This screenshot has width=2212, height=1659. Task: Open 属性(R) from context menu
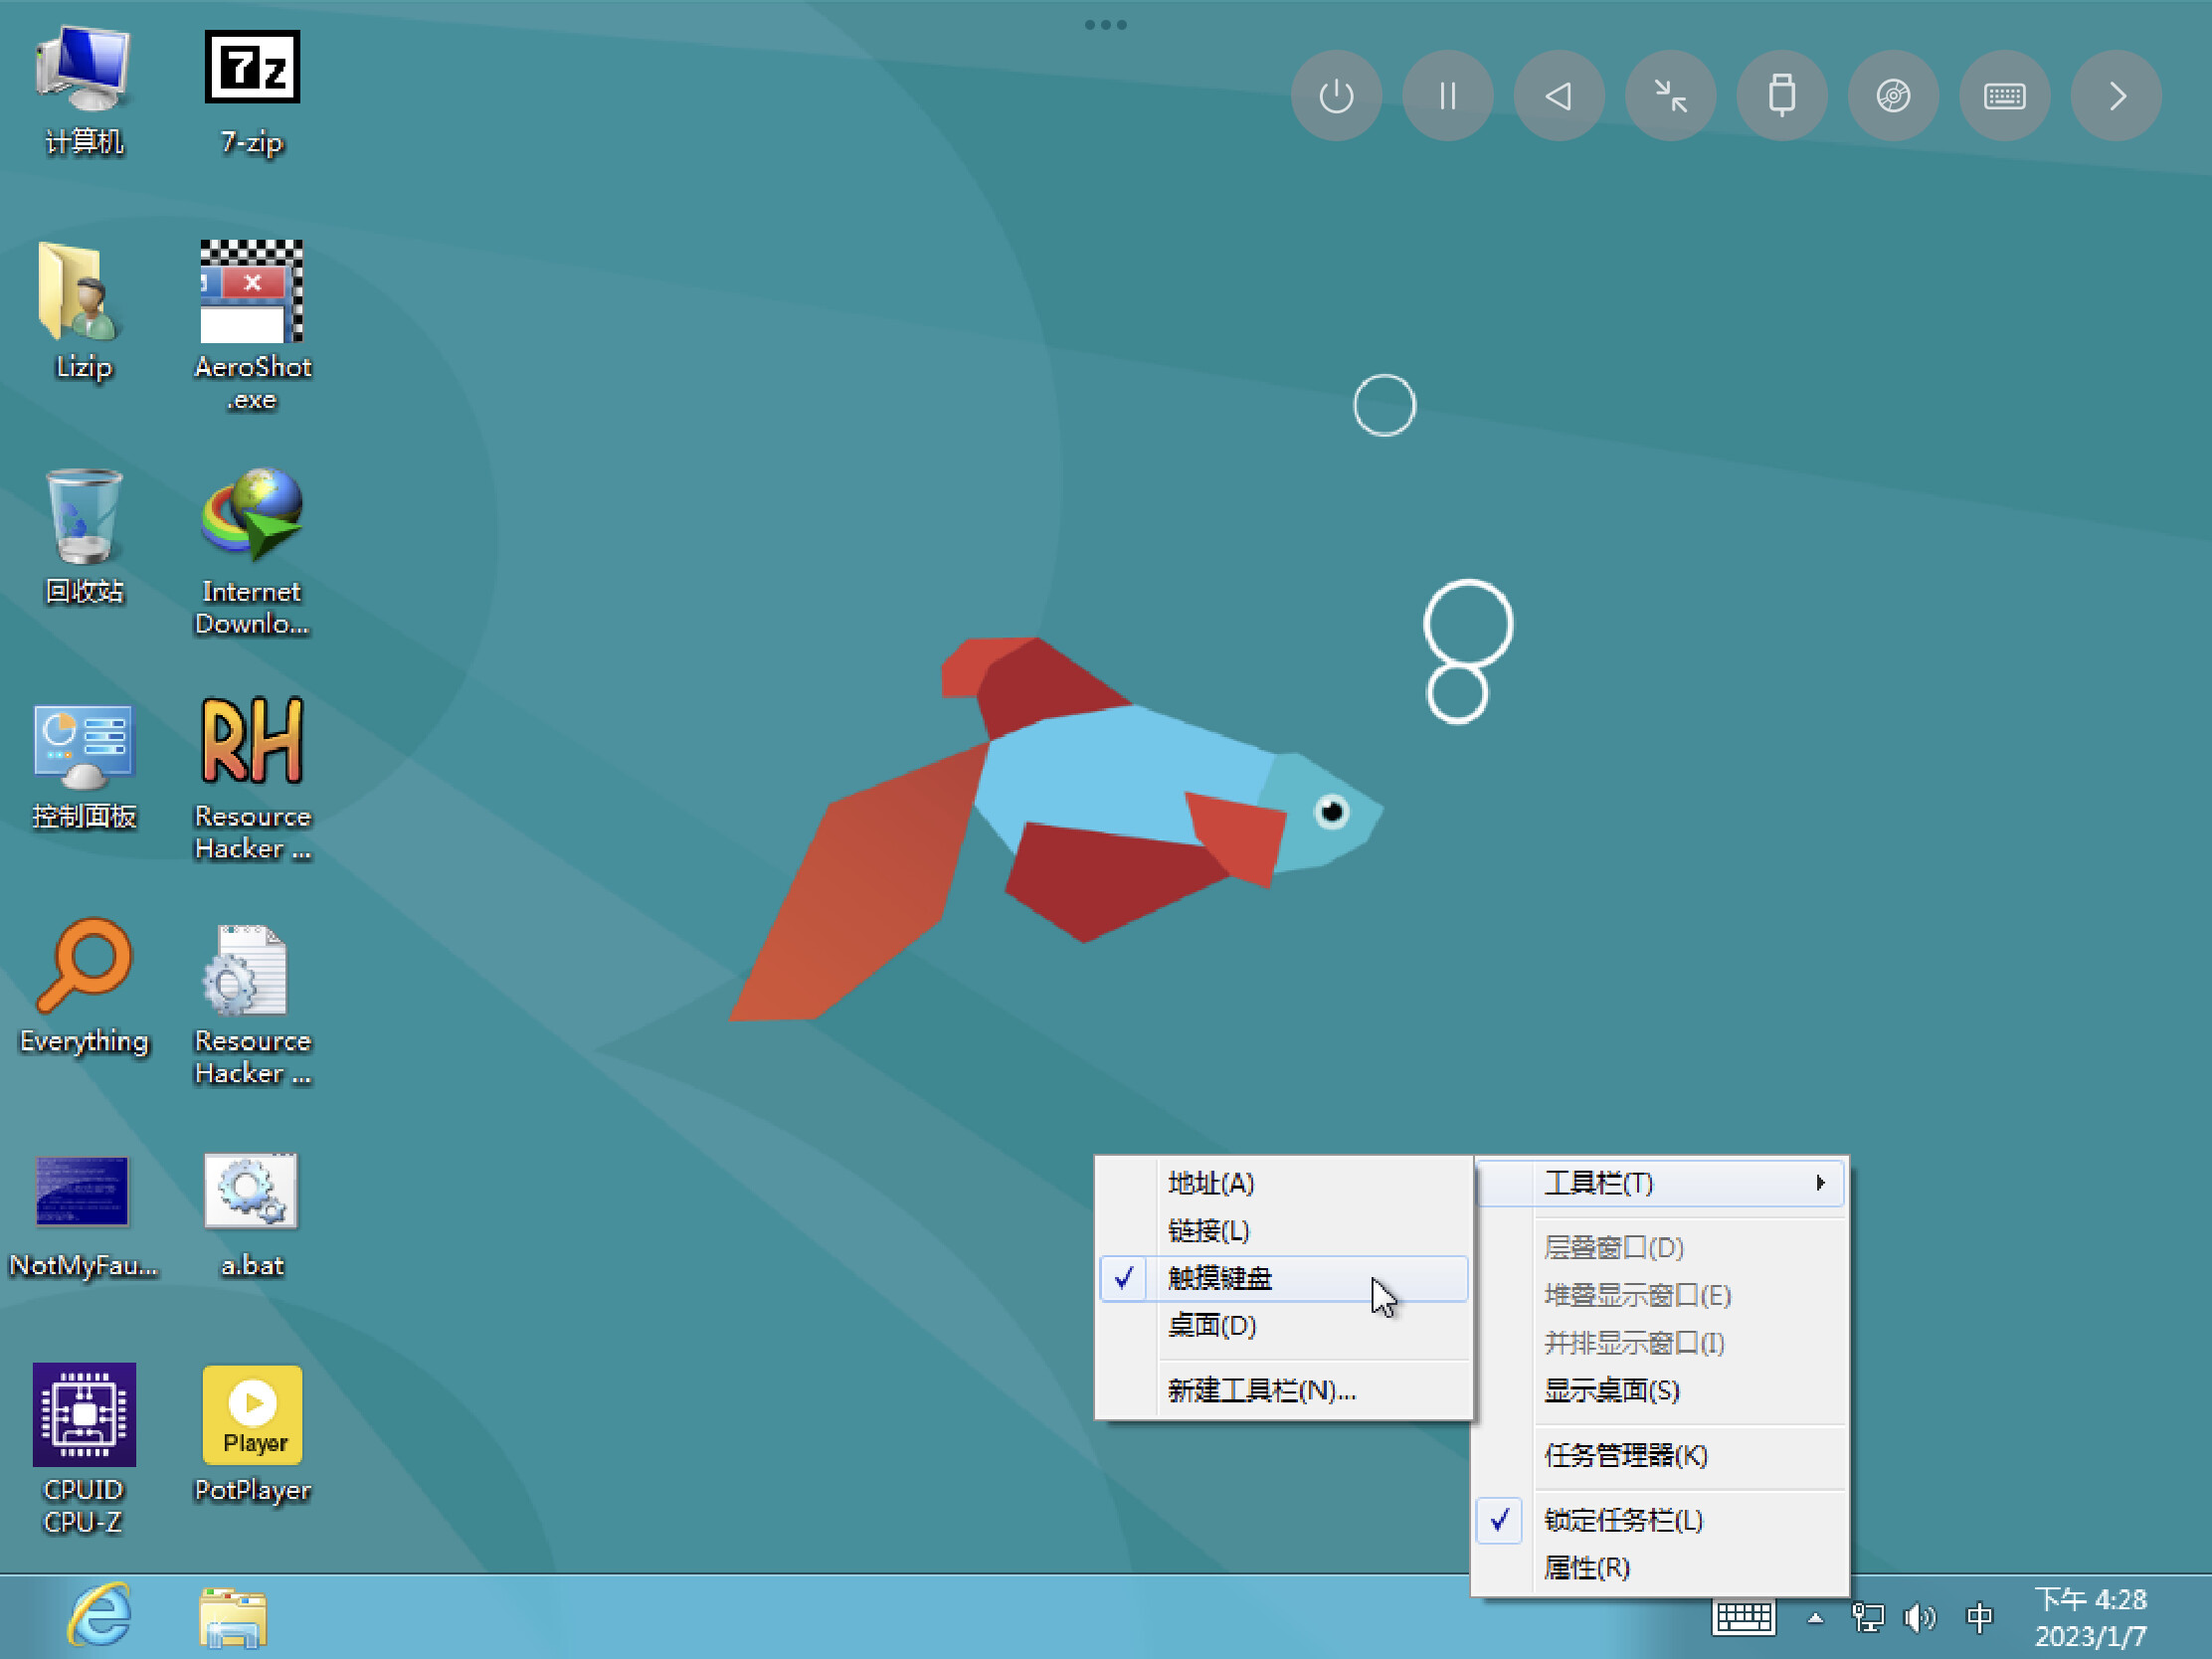(x=1660, y=1567)
